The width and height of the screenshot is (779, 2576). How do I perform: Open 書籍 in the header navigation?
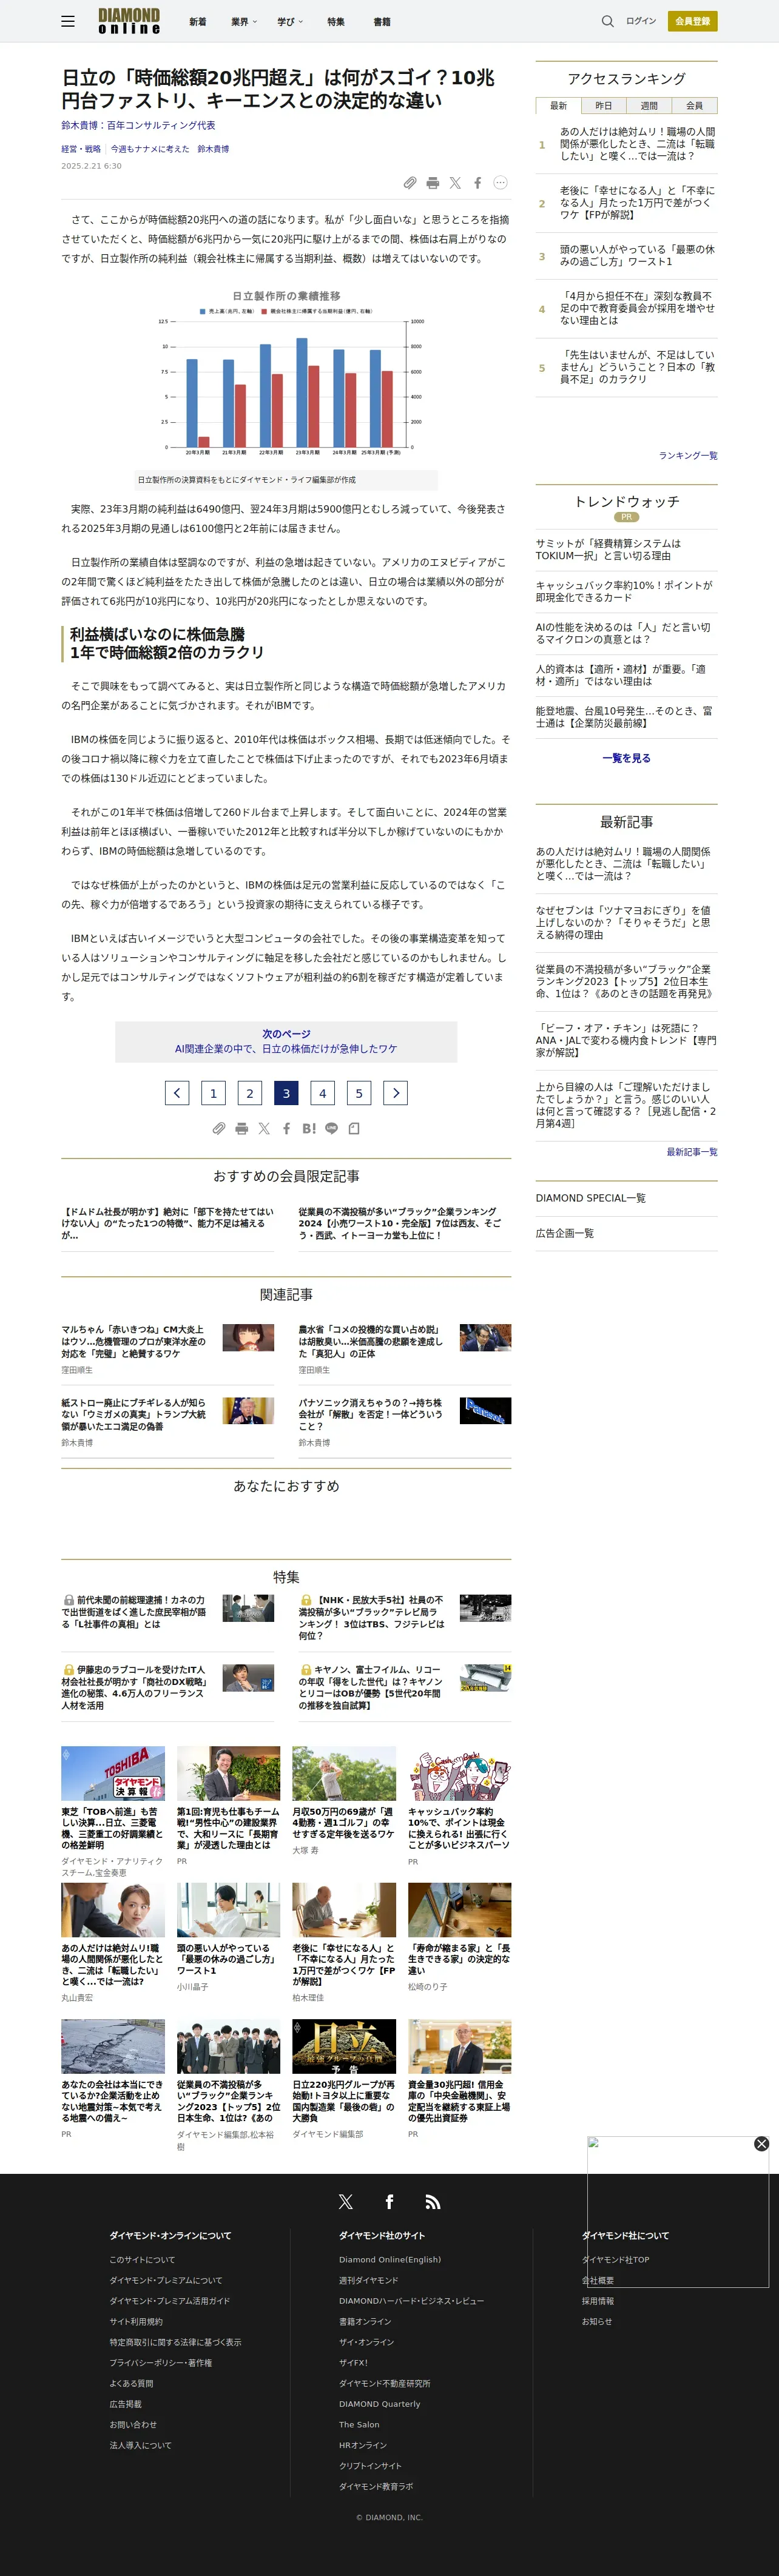[x=382, y=21]
